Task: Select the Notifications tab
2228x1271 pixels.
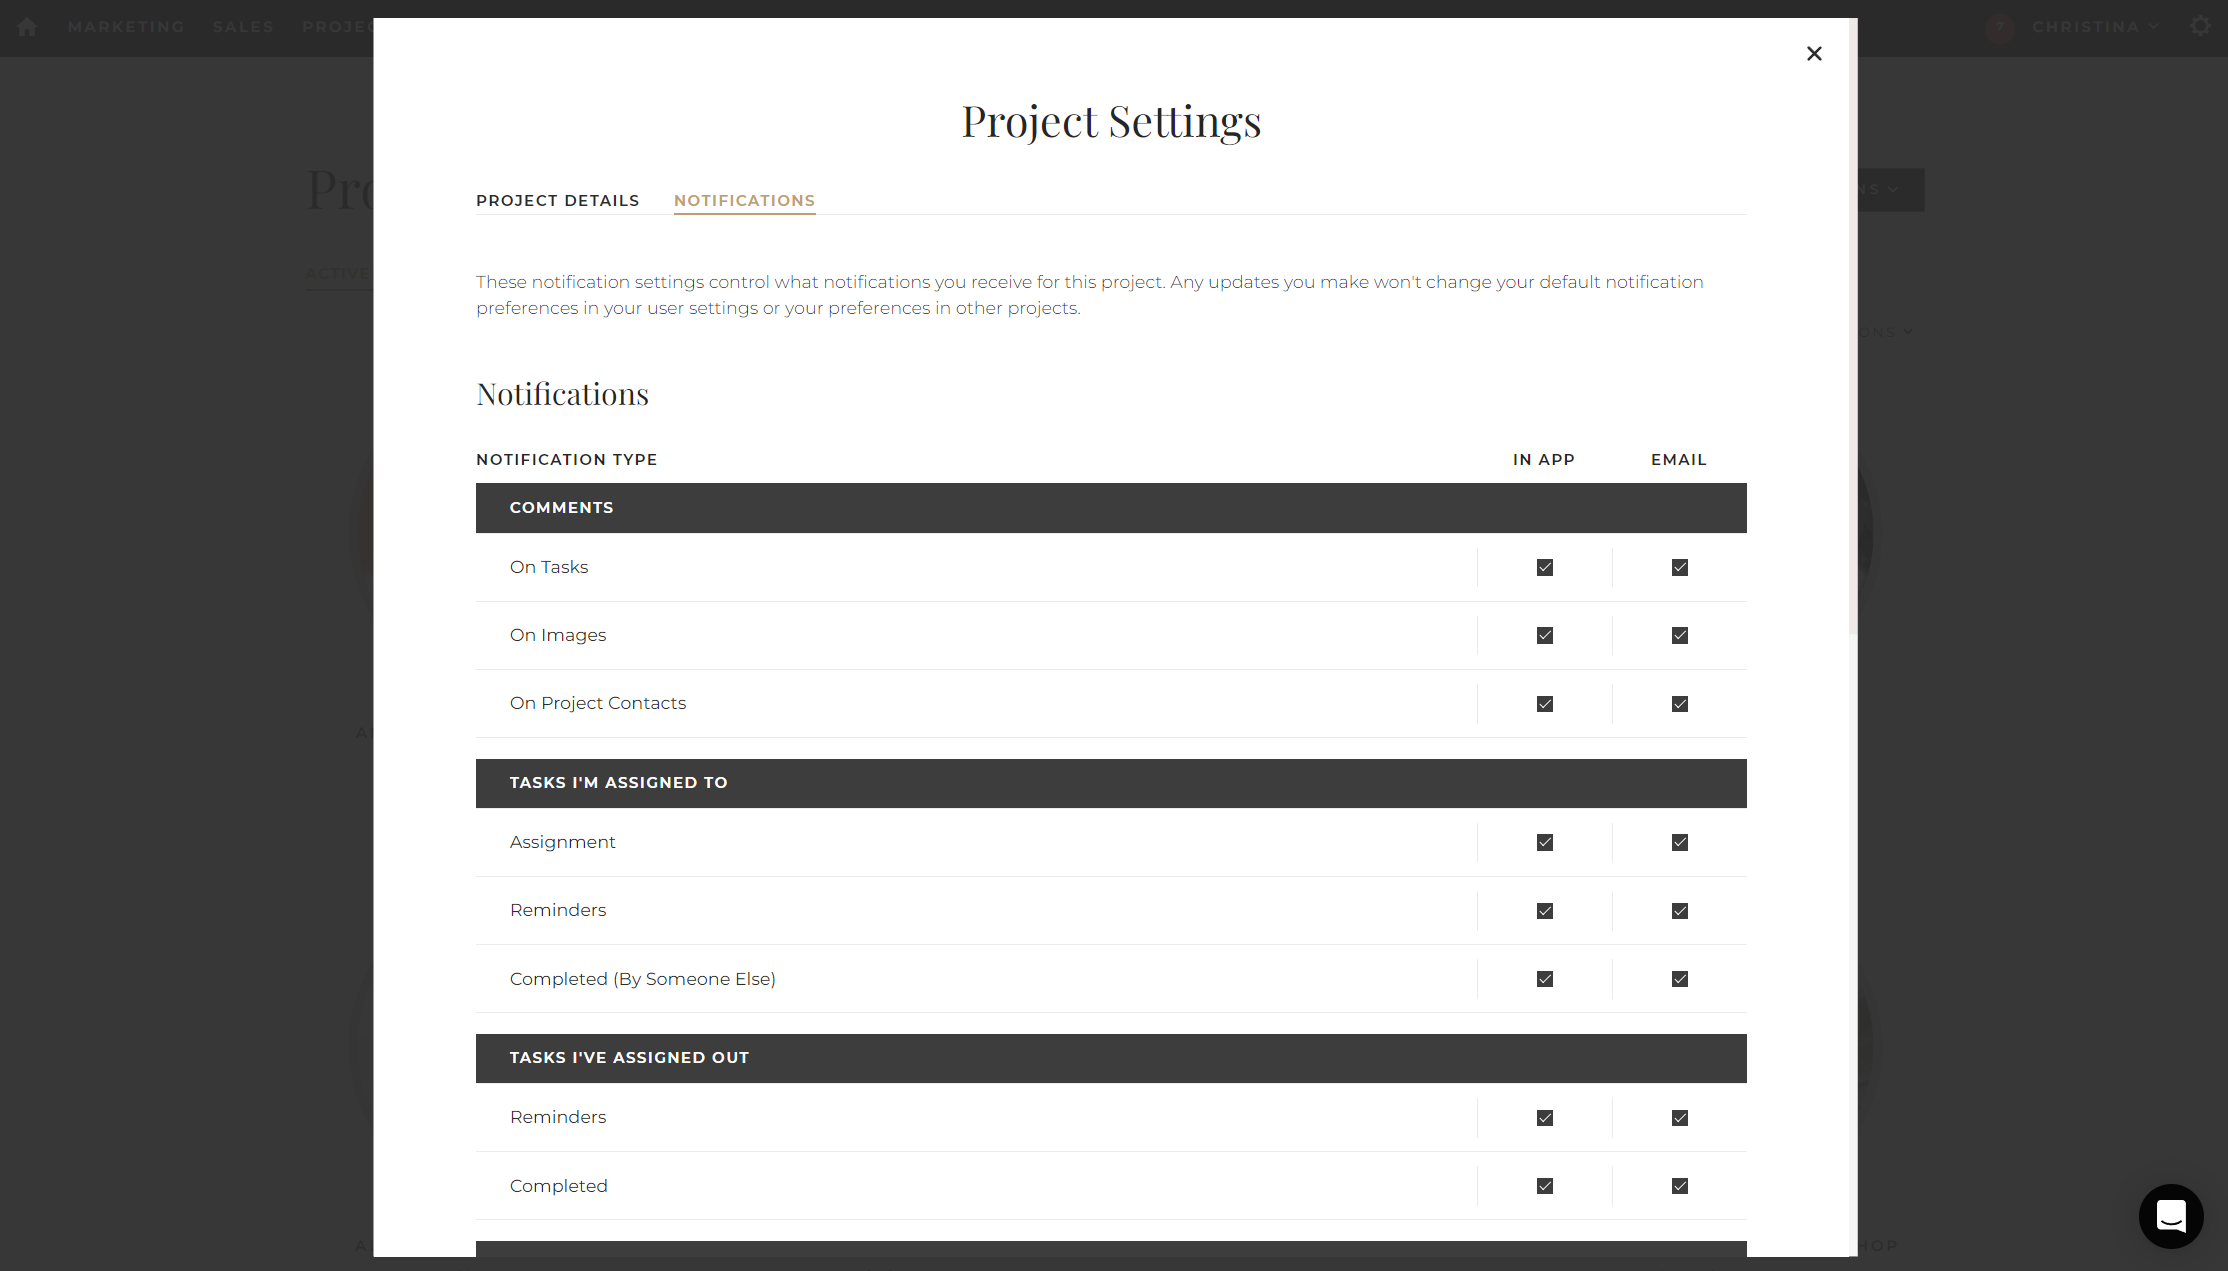Action: (x=744, y=200)
